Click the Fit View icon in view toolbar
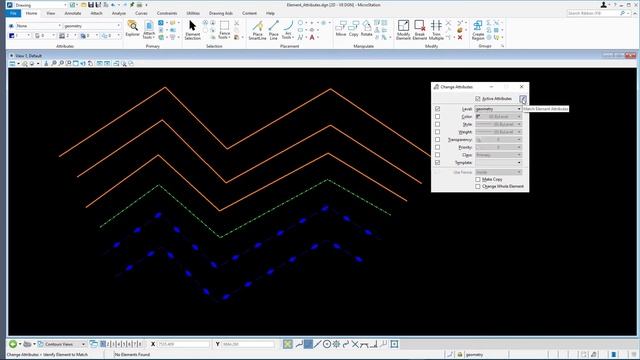 [76, 63]
